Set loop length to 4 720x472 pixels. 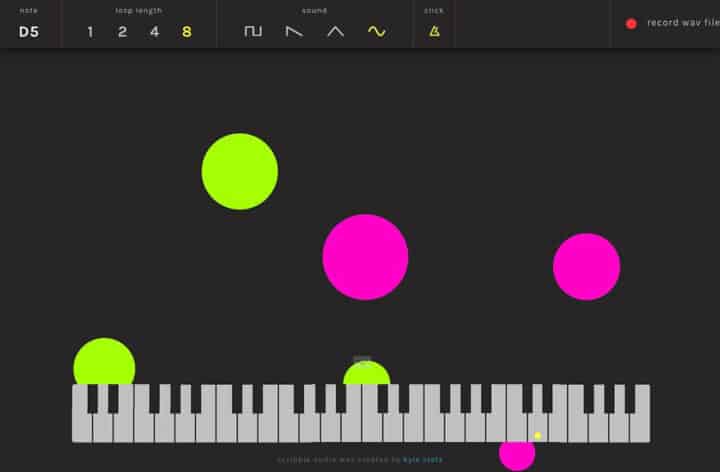(154, 31)
